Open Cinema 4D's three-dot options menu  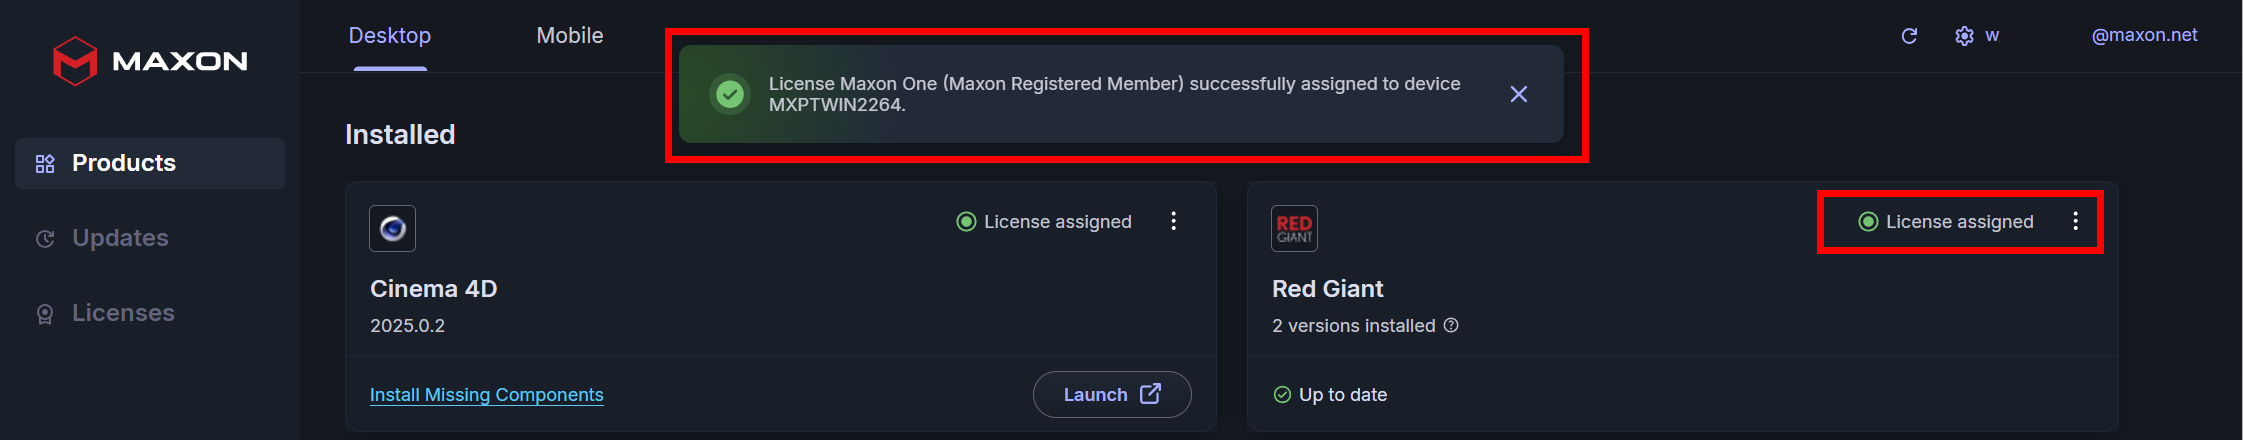coord(1173,221)
